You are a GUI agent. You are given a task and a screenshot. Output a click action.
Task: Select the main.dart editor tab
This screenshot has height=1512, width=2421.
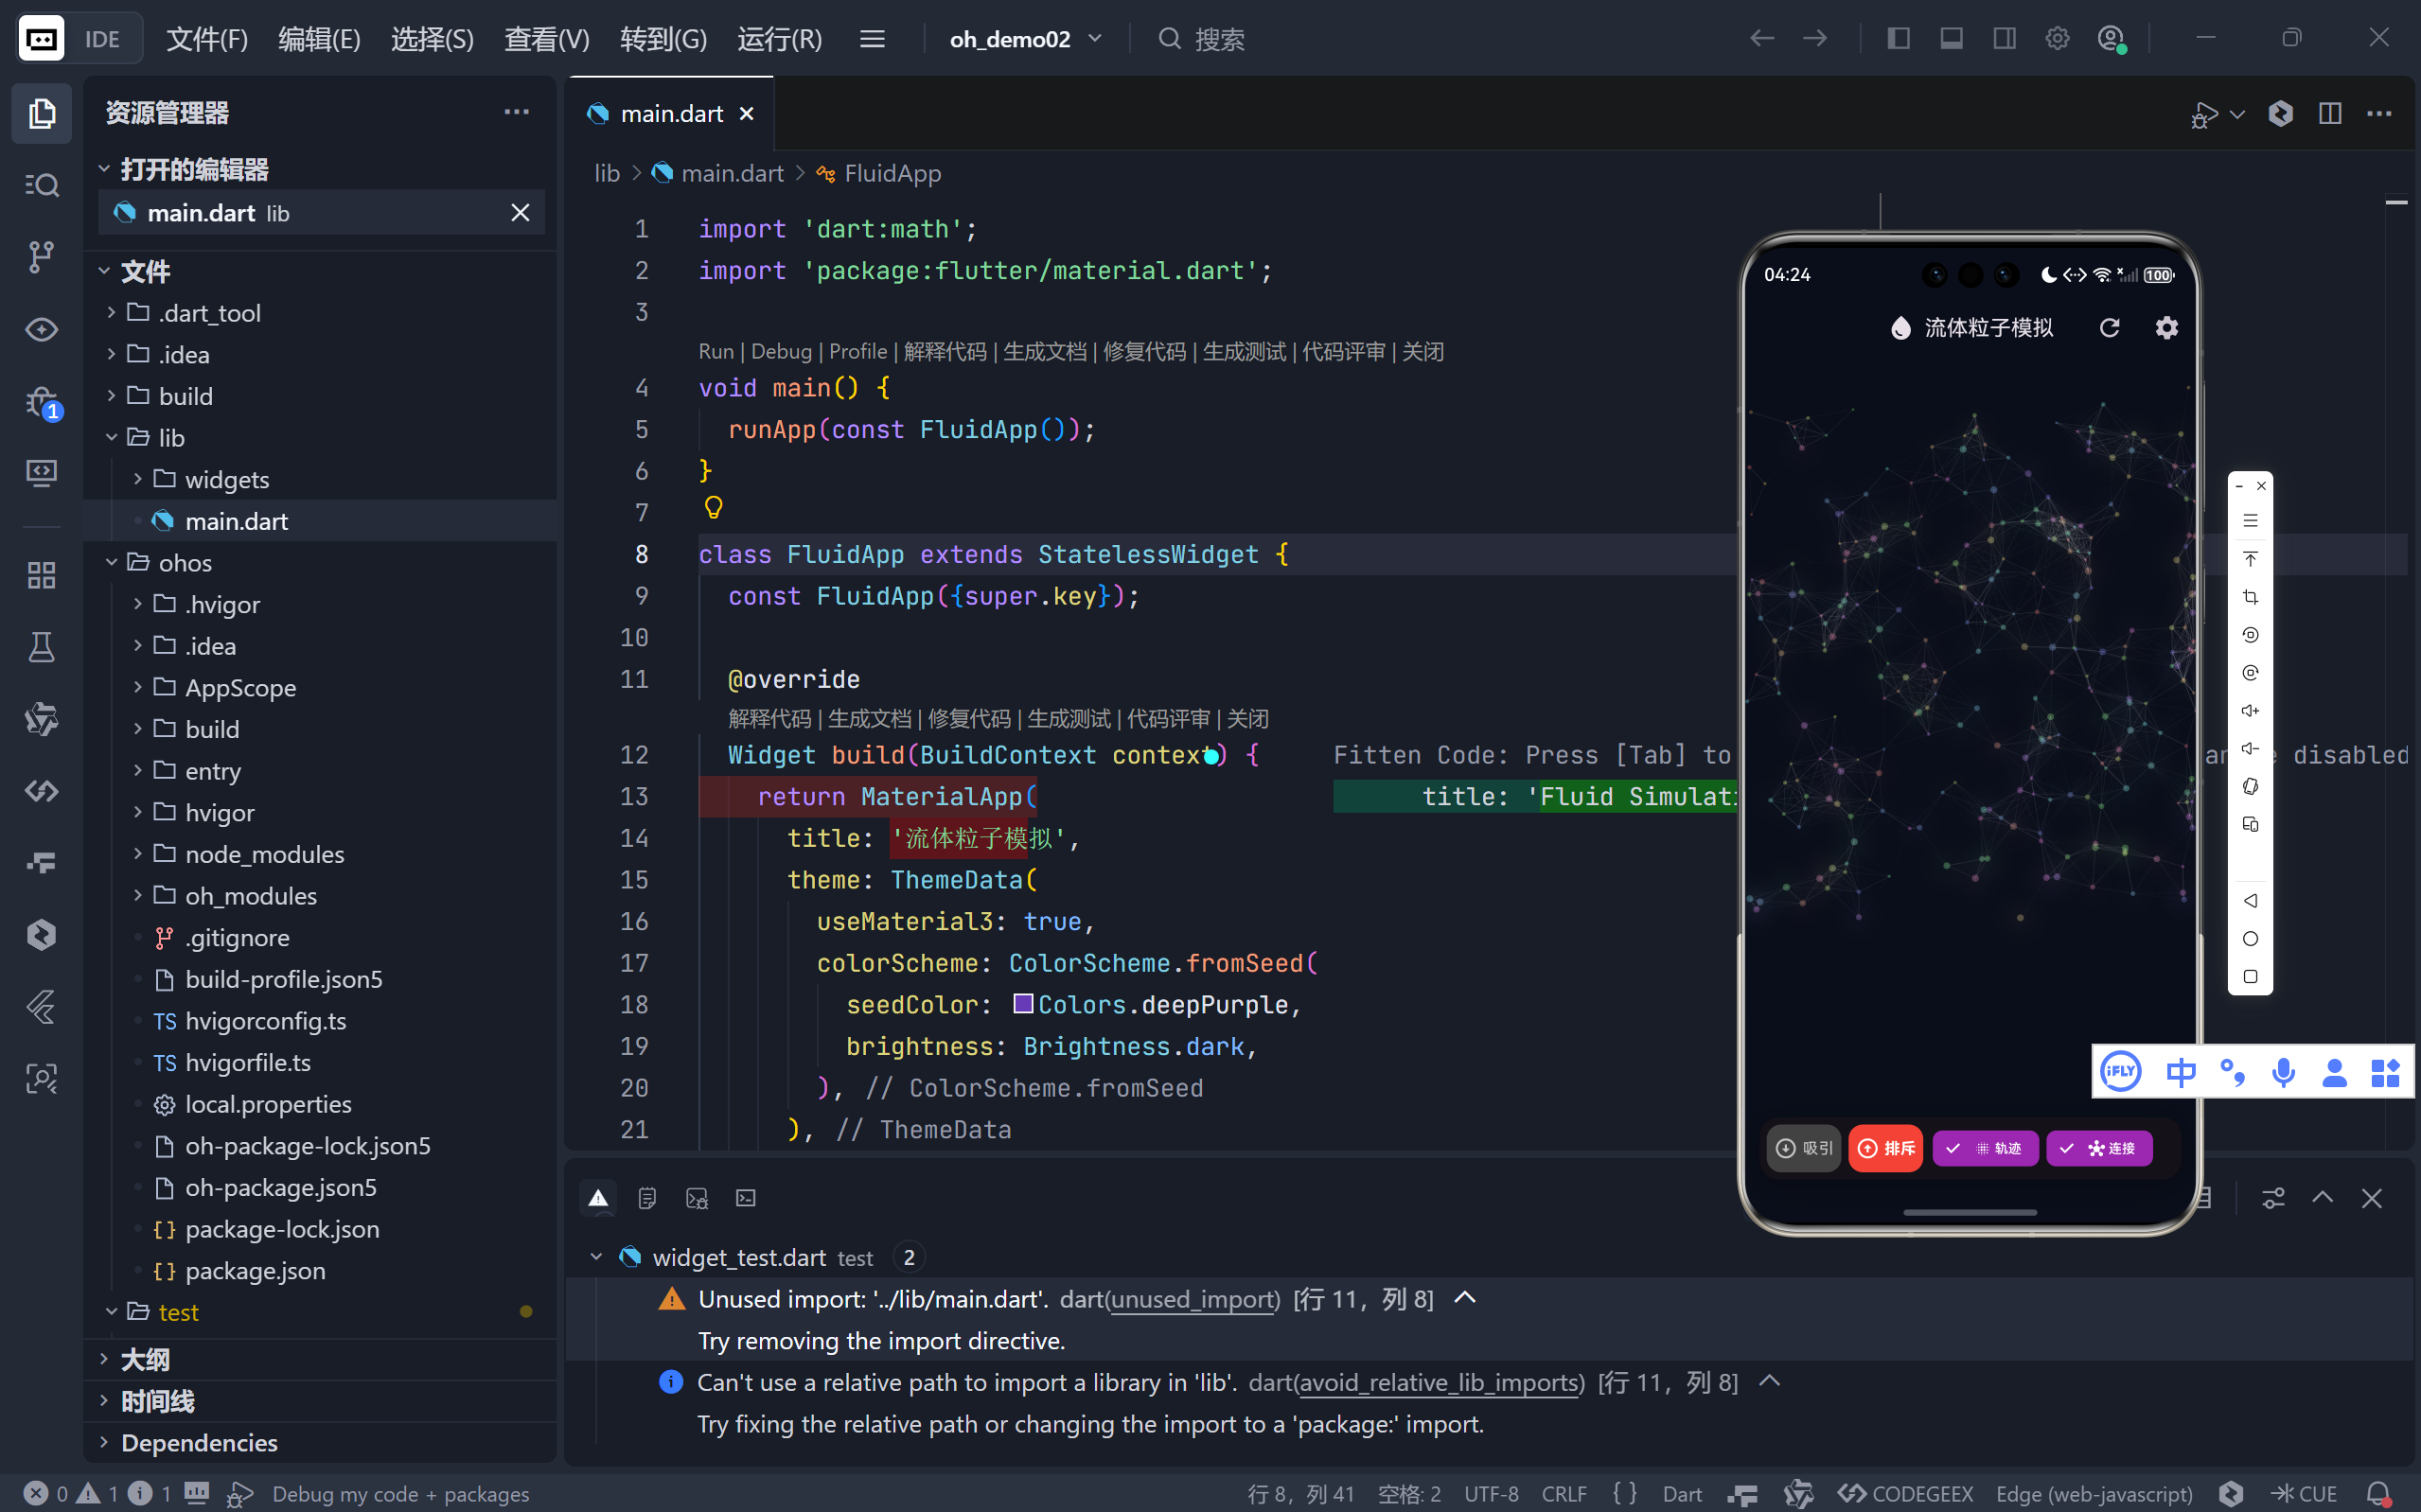click(x=671, y=114)
